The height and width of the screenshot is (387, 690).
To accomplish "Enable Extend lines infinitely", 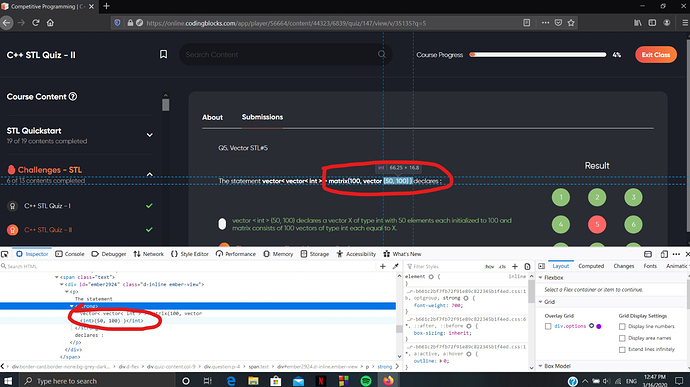I will (x=622, y=350).
